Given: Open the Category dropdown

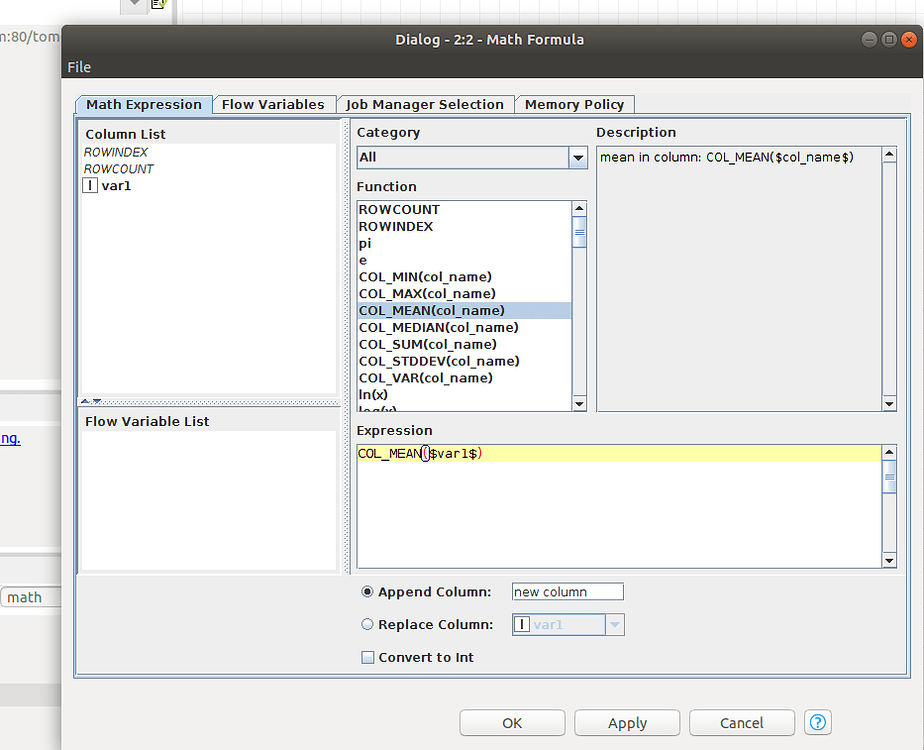Looking at the screenshot, I should point(577,158).
